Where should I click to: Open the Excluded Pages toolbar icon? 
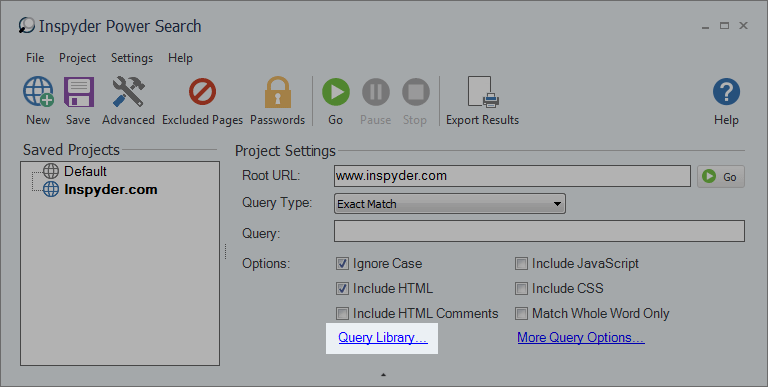pyautogui.click(x=202, y=92)
